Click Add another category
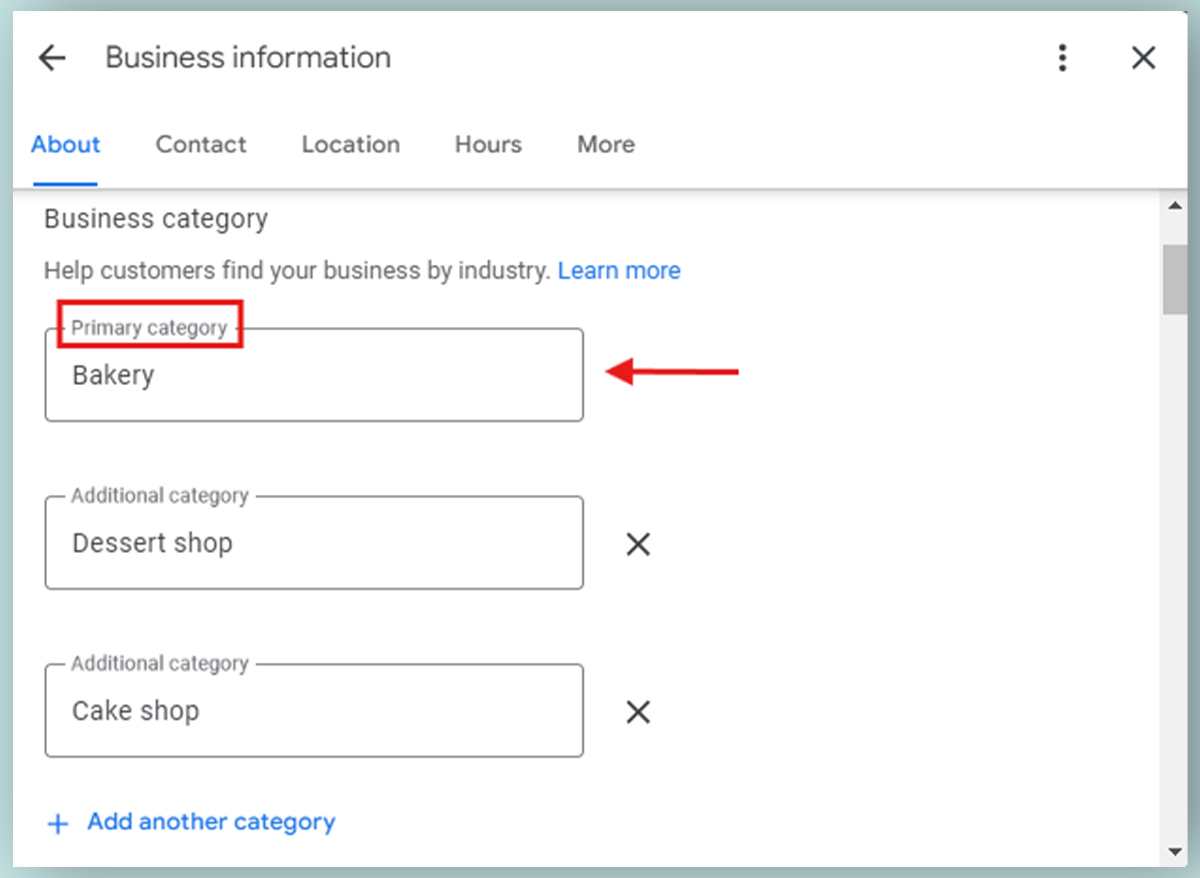The width and height of the screenshot is (1200, 878). click(210, 821)
